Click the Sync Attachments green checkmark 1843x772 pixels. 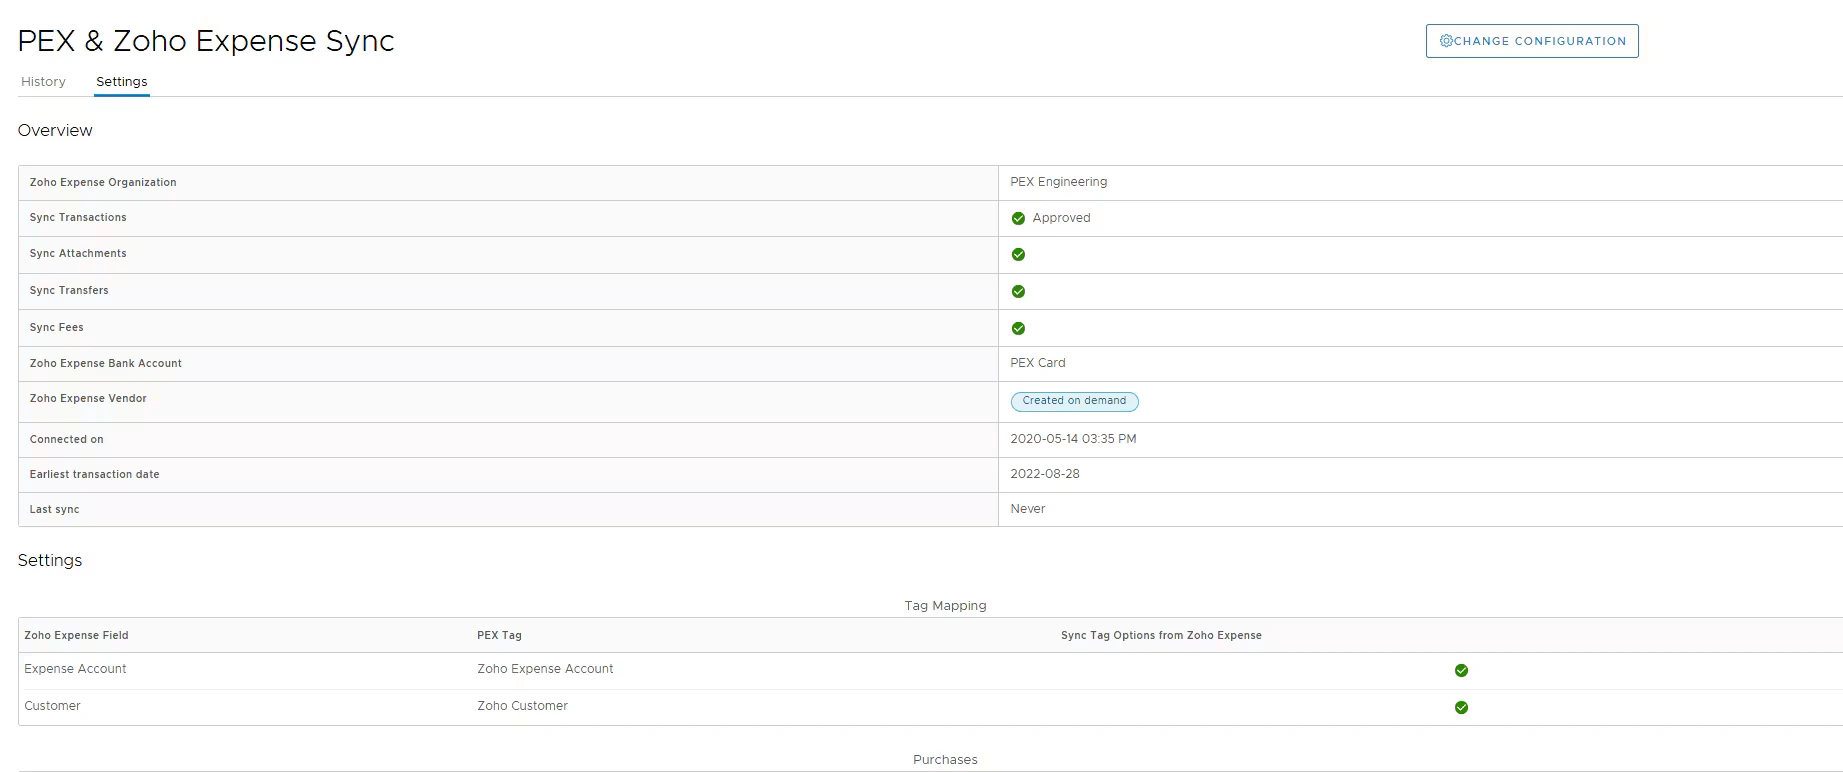click(x=1018, y=255)
